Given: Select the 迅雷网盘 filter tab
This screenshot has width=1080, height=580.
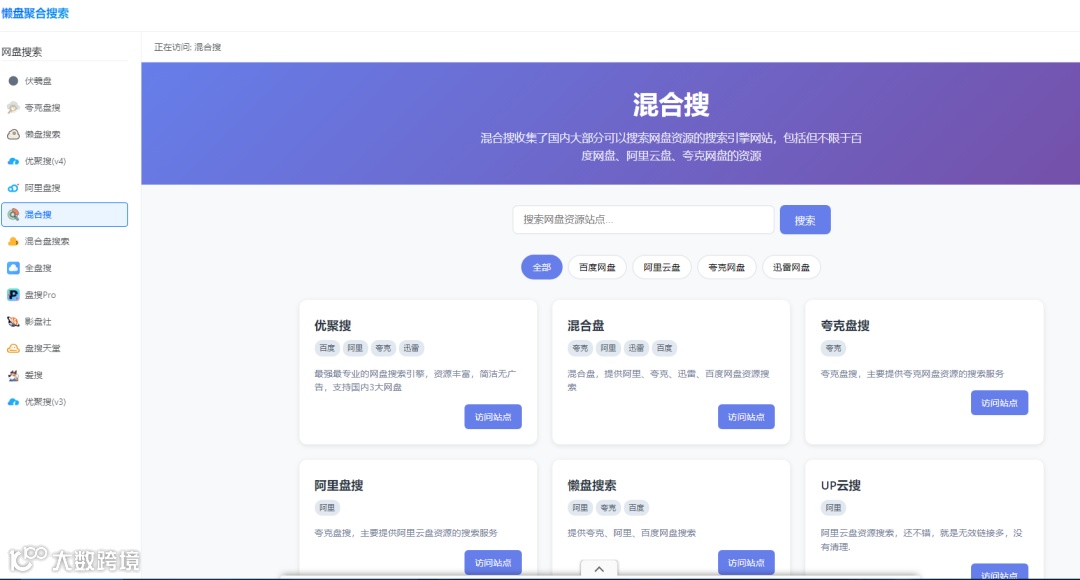Looking at the screenshot, I should coord(791,267).
